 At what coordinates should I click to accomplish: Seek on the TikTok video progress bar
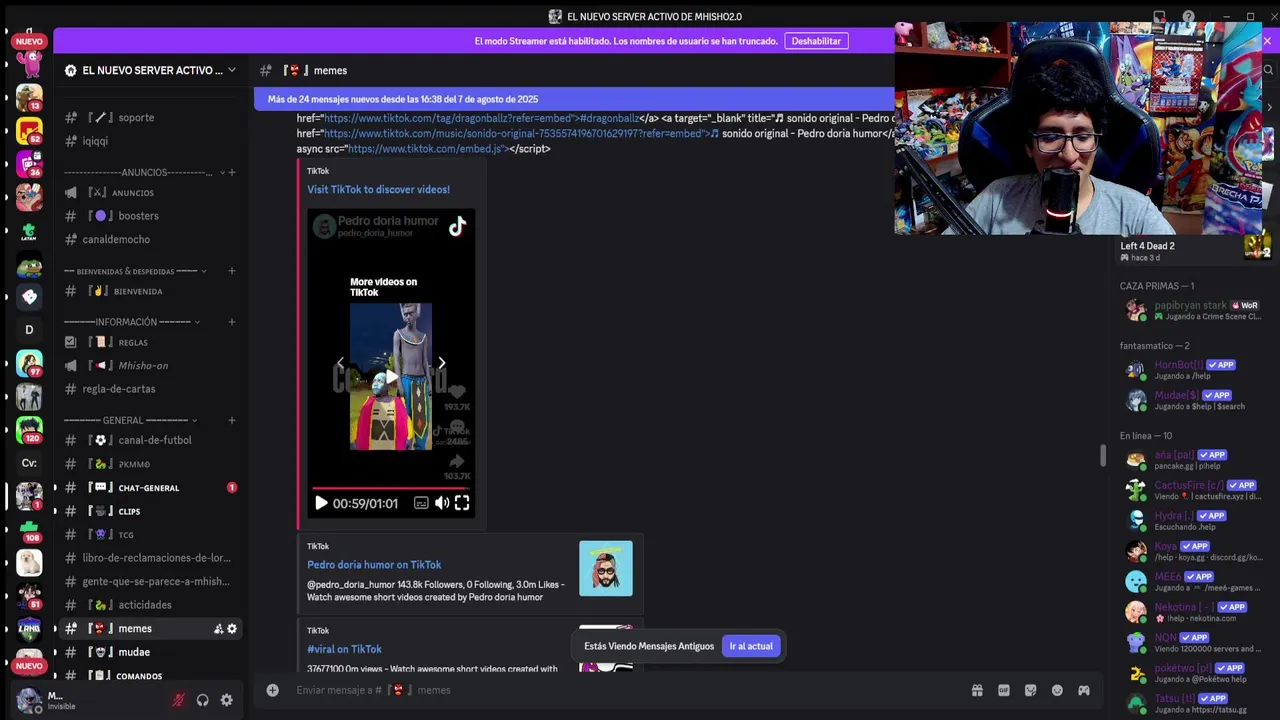coord(391,488)
